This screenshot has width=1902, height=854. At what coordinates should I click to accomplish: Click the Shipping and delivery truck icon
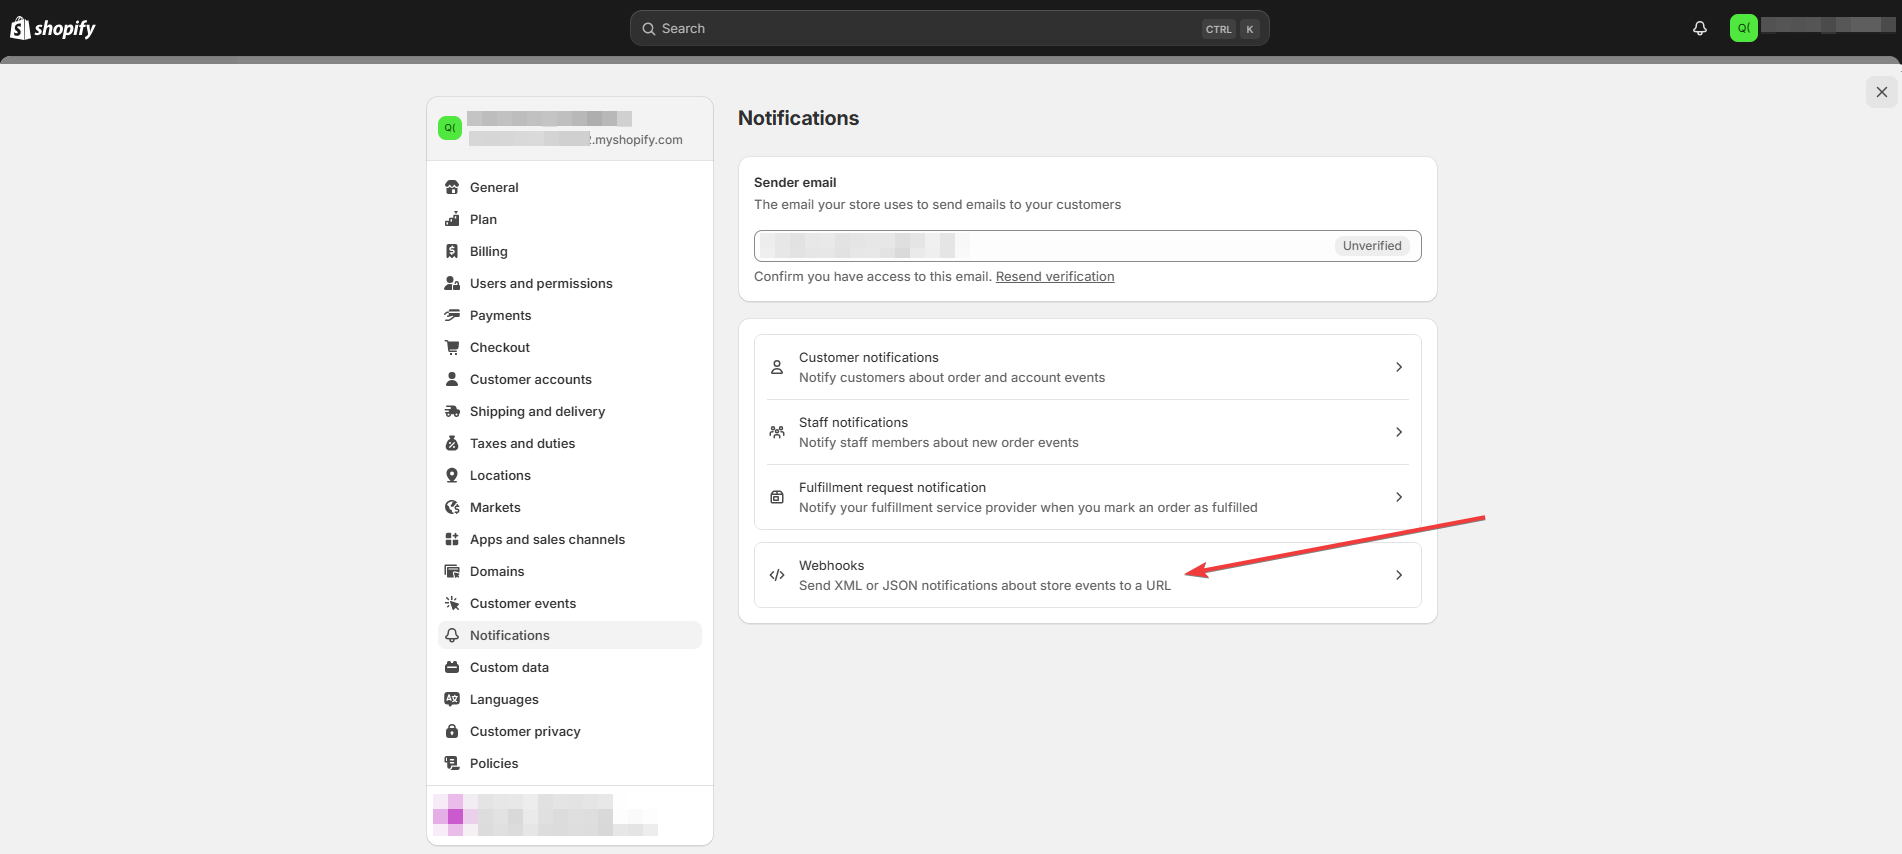tap(452, 411)
